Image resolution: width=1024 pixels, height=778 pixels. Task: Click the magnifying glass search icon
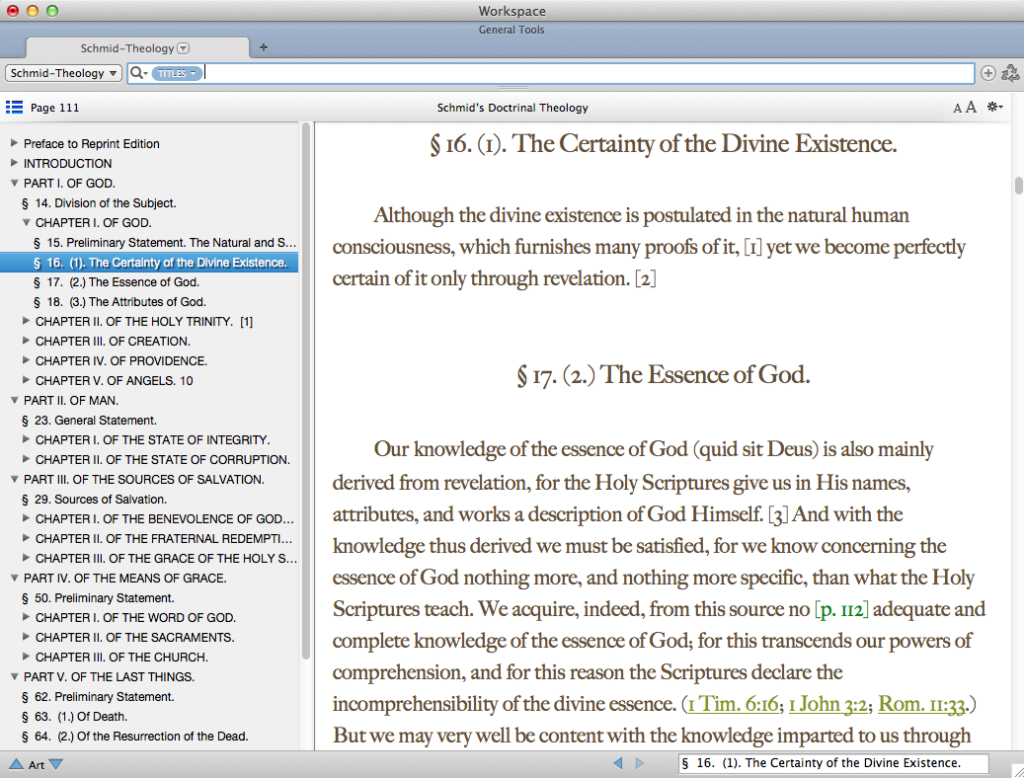136,72
